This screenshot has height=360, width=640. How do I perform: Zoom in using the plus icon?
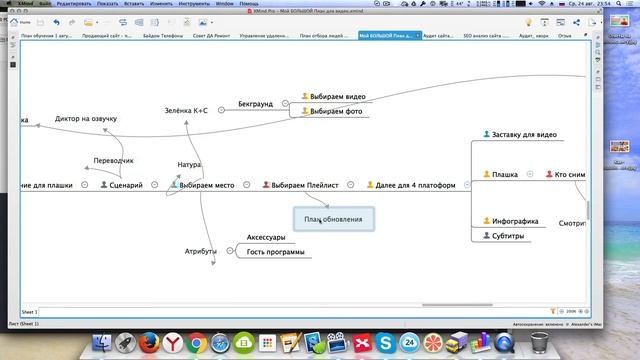(x=580, y=311)
